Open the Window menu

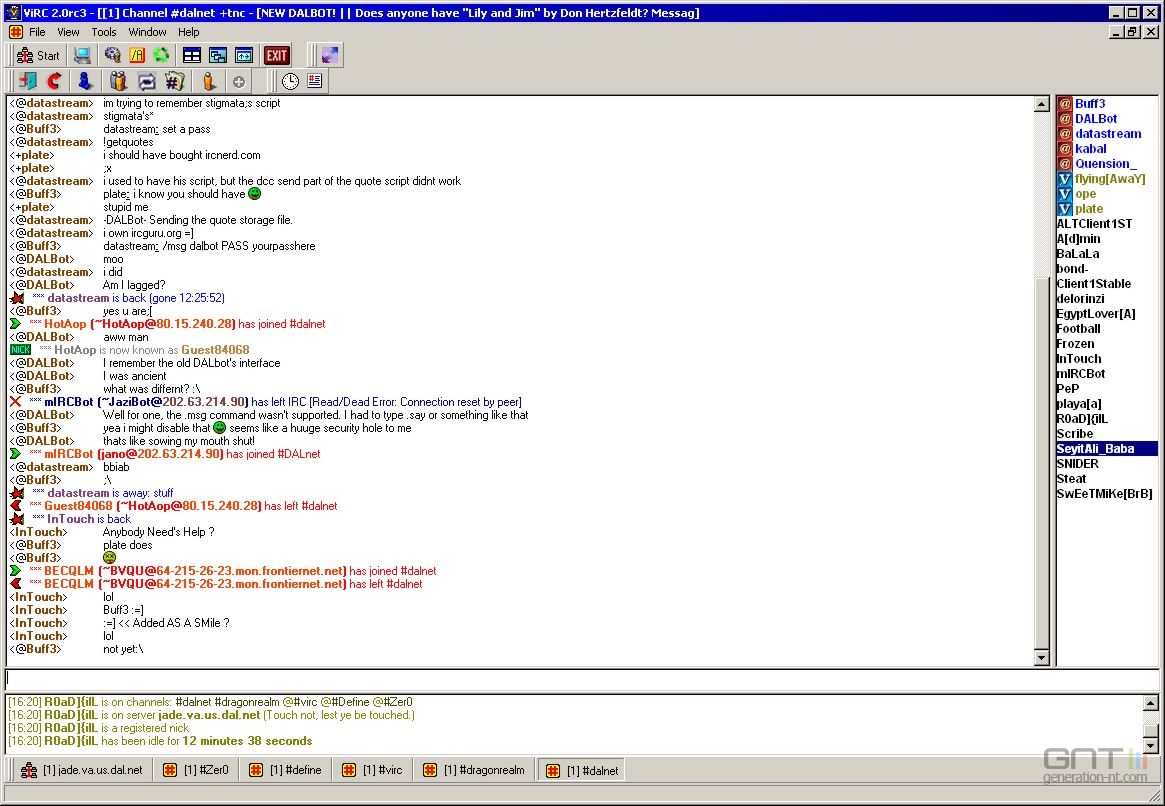(147, 32)
